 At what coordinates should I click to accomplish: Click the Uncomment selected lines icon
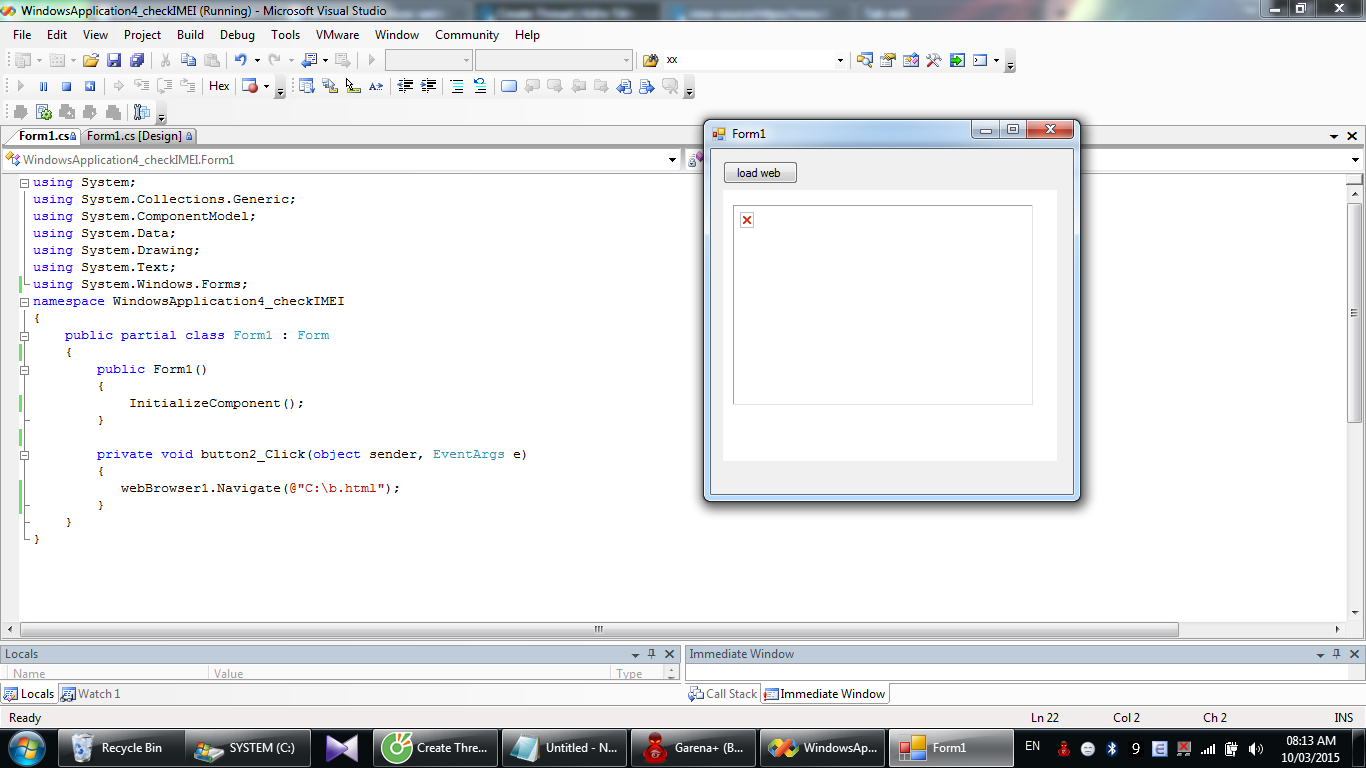[480, 86]
